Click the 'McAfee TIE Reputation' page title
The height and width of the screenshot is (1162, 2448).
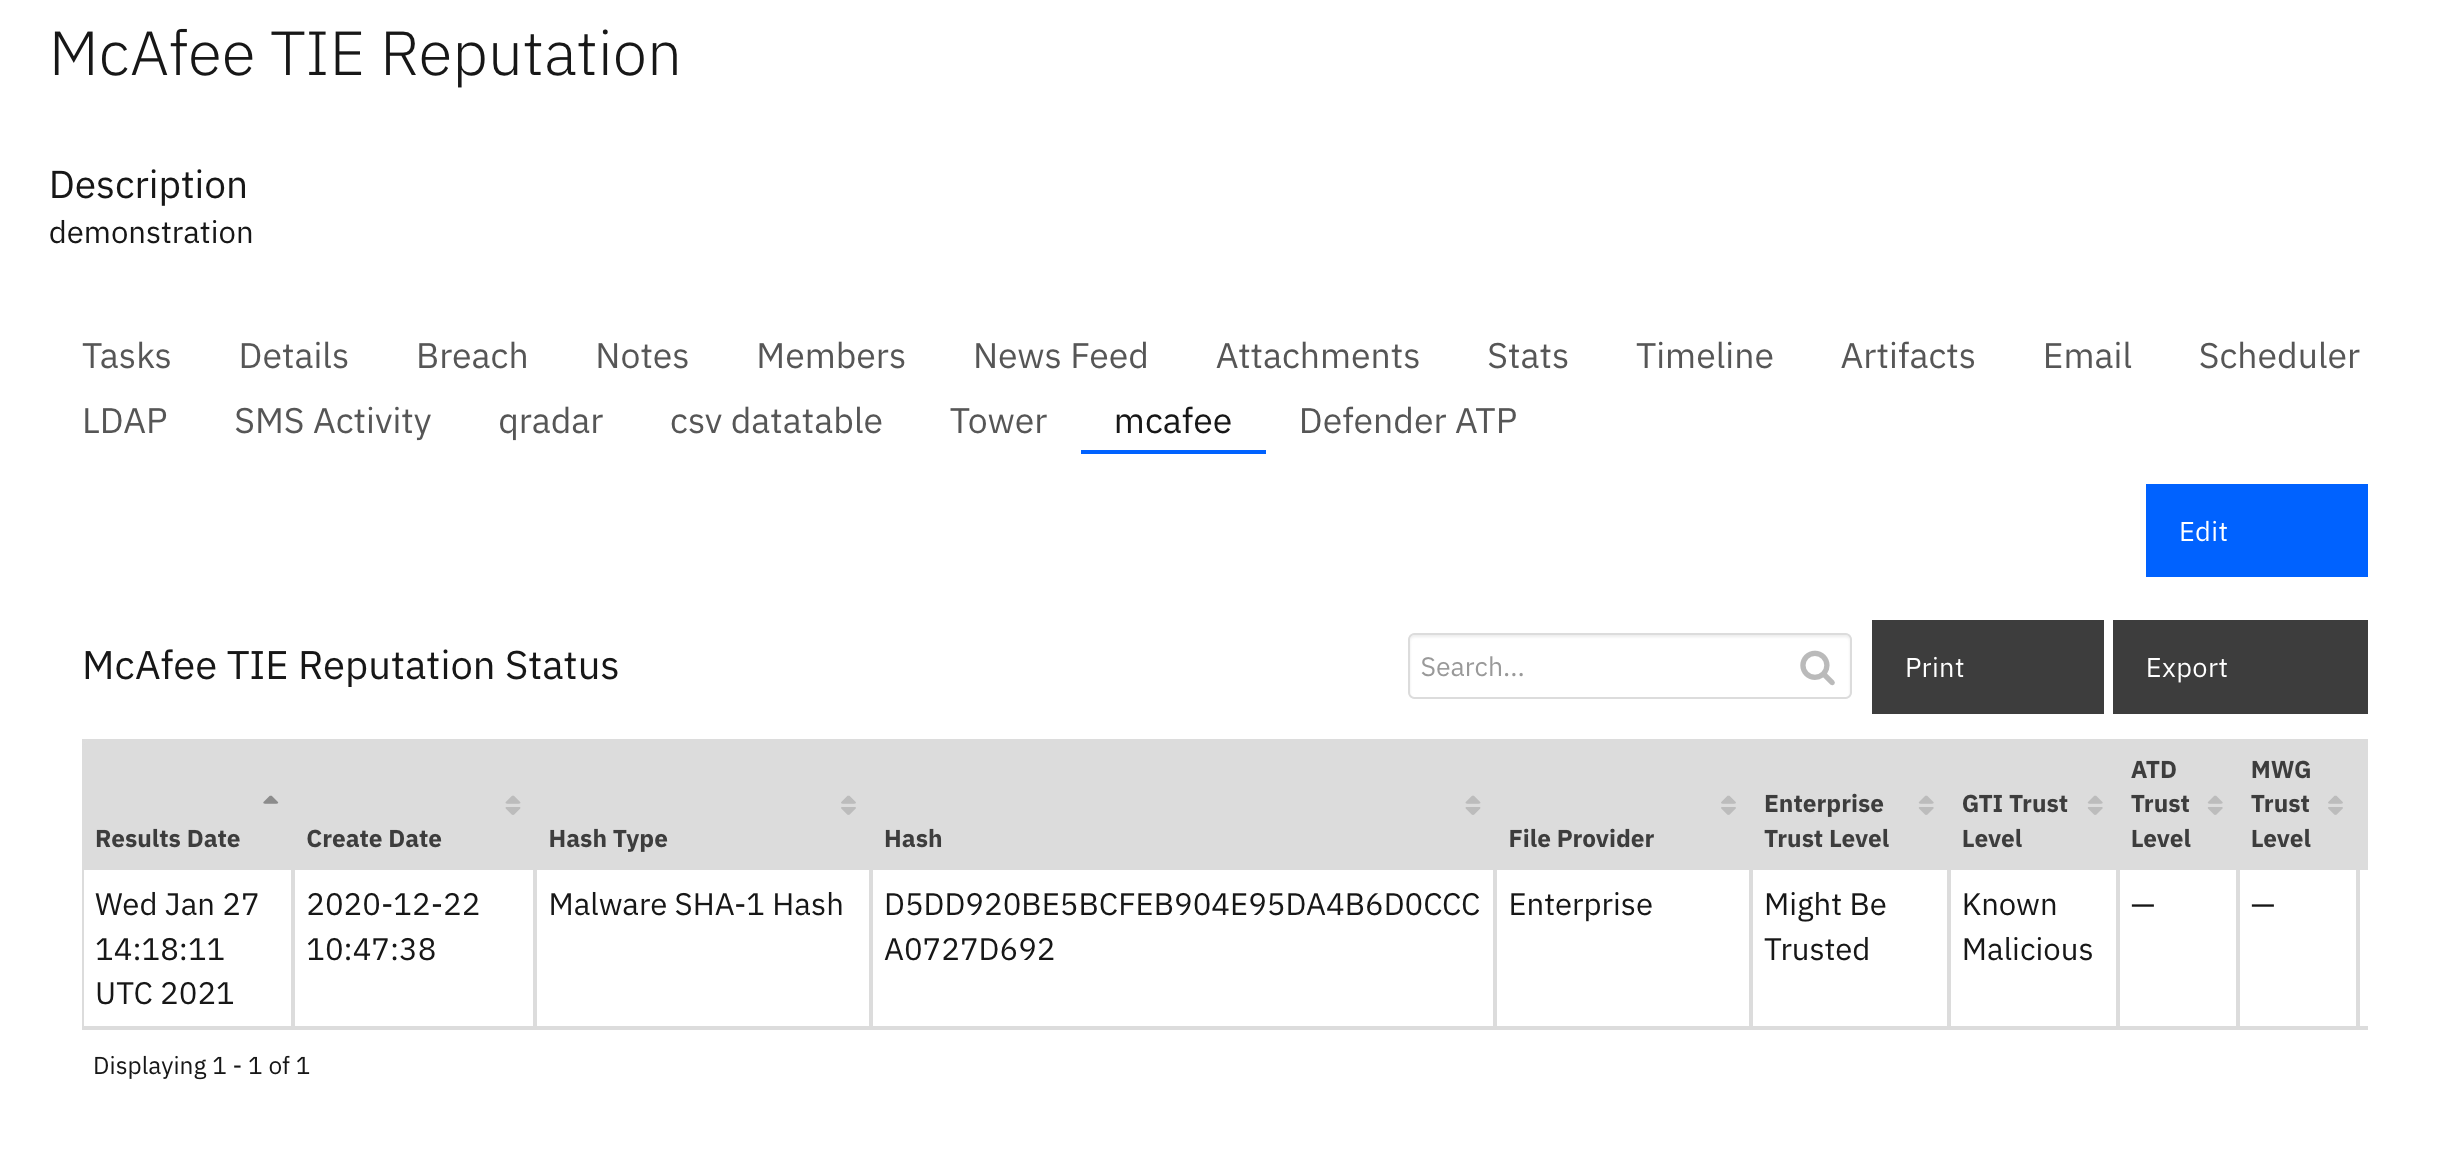(365, 54)
